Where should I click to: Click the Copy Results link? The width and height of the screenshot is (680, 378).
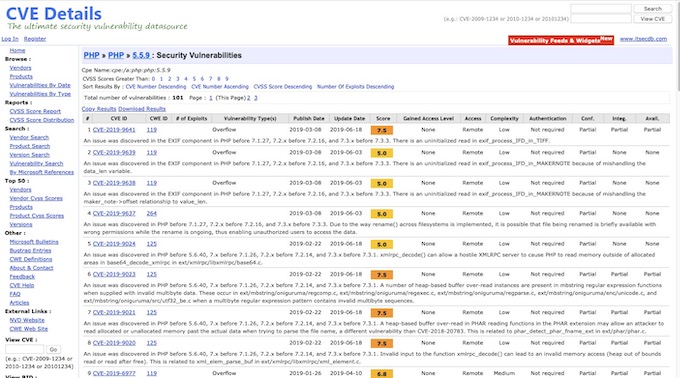coord(99,109)
